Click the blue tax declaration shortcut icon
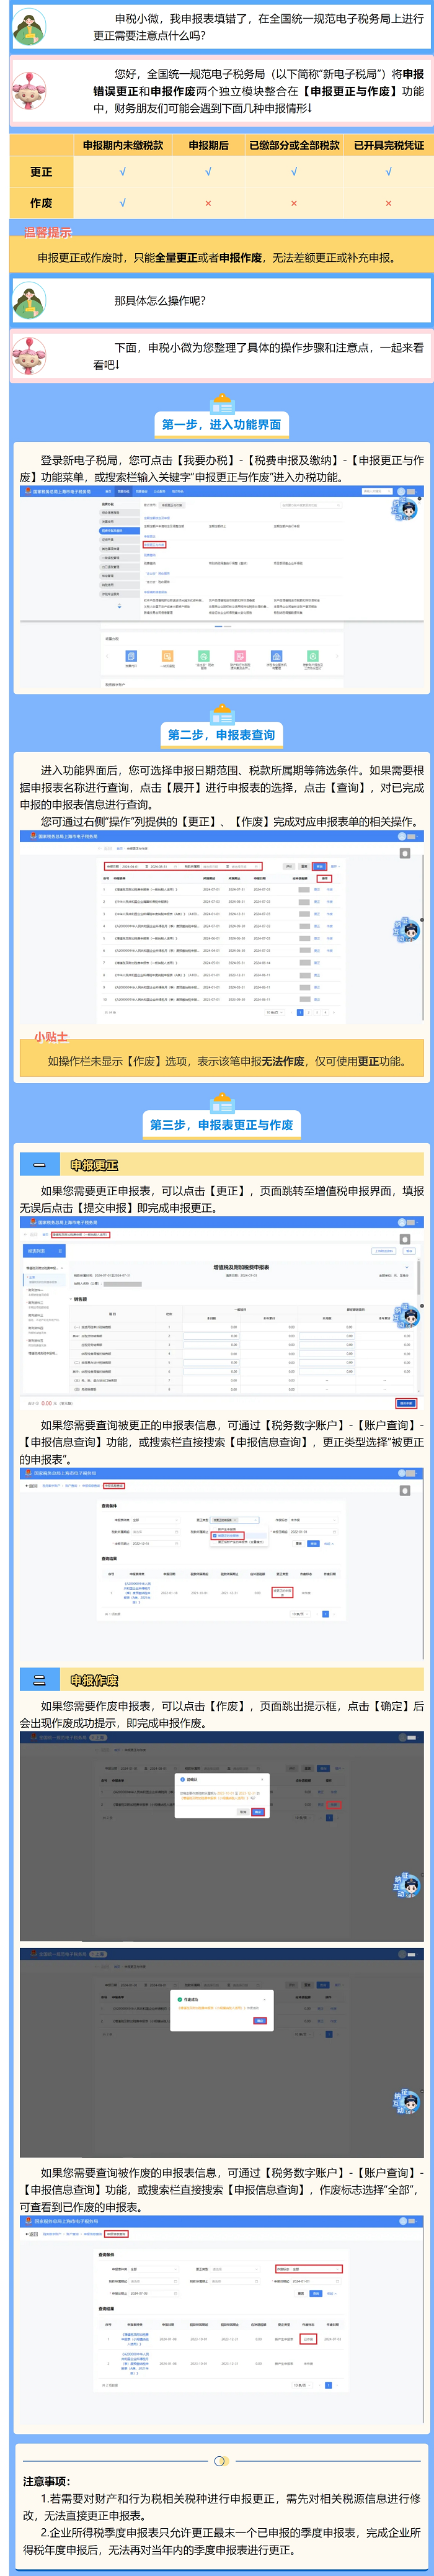 [131, 656]
